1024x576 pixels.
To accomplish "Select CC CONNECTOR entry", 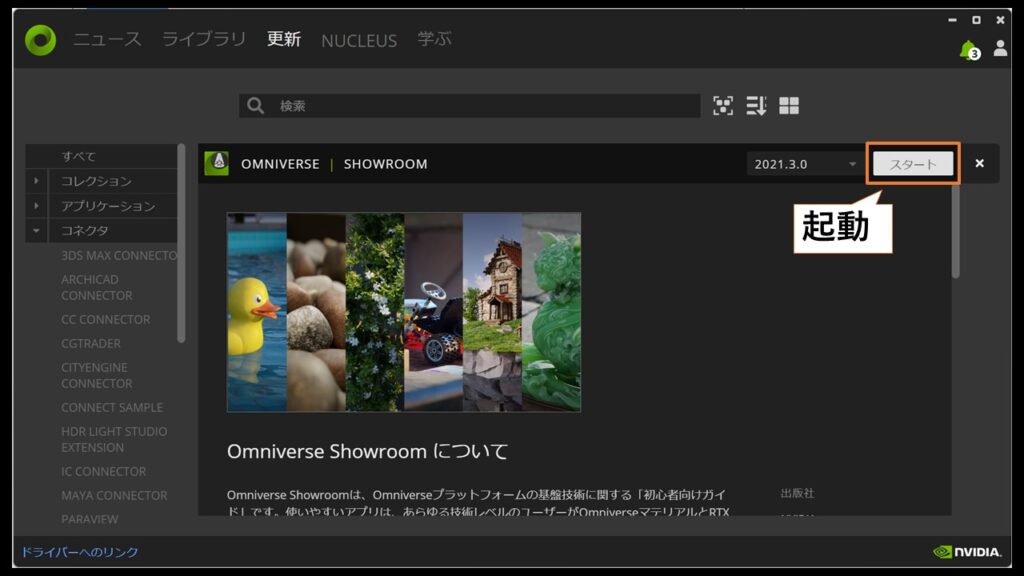I will pos(106,319).
